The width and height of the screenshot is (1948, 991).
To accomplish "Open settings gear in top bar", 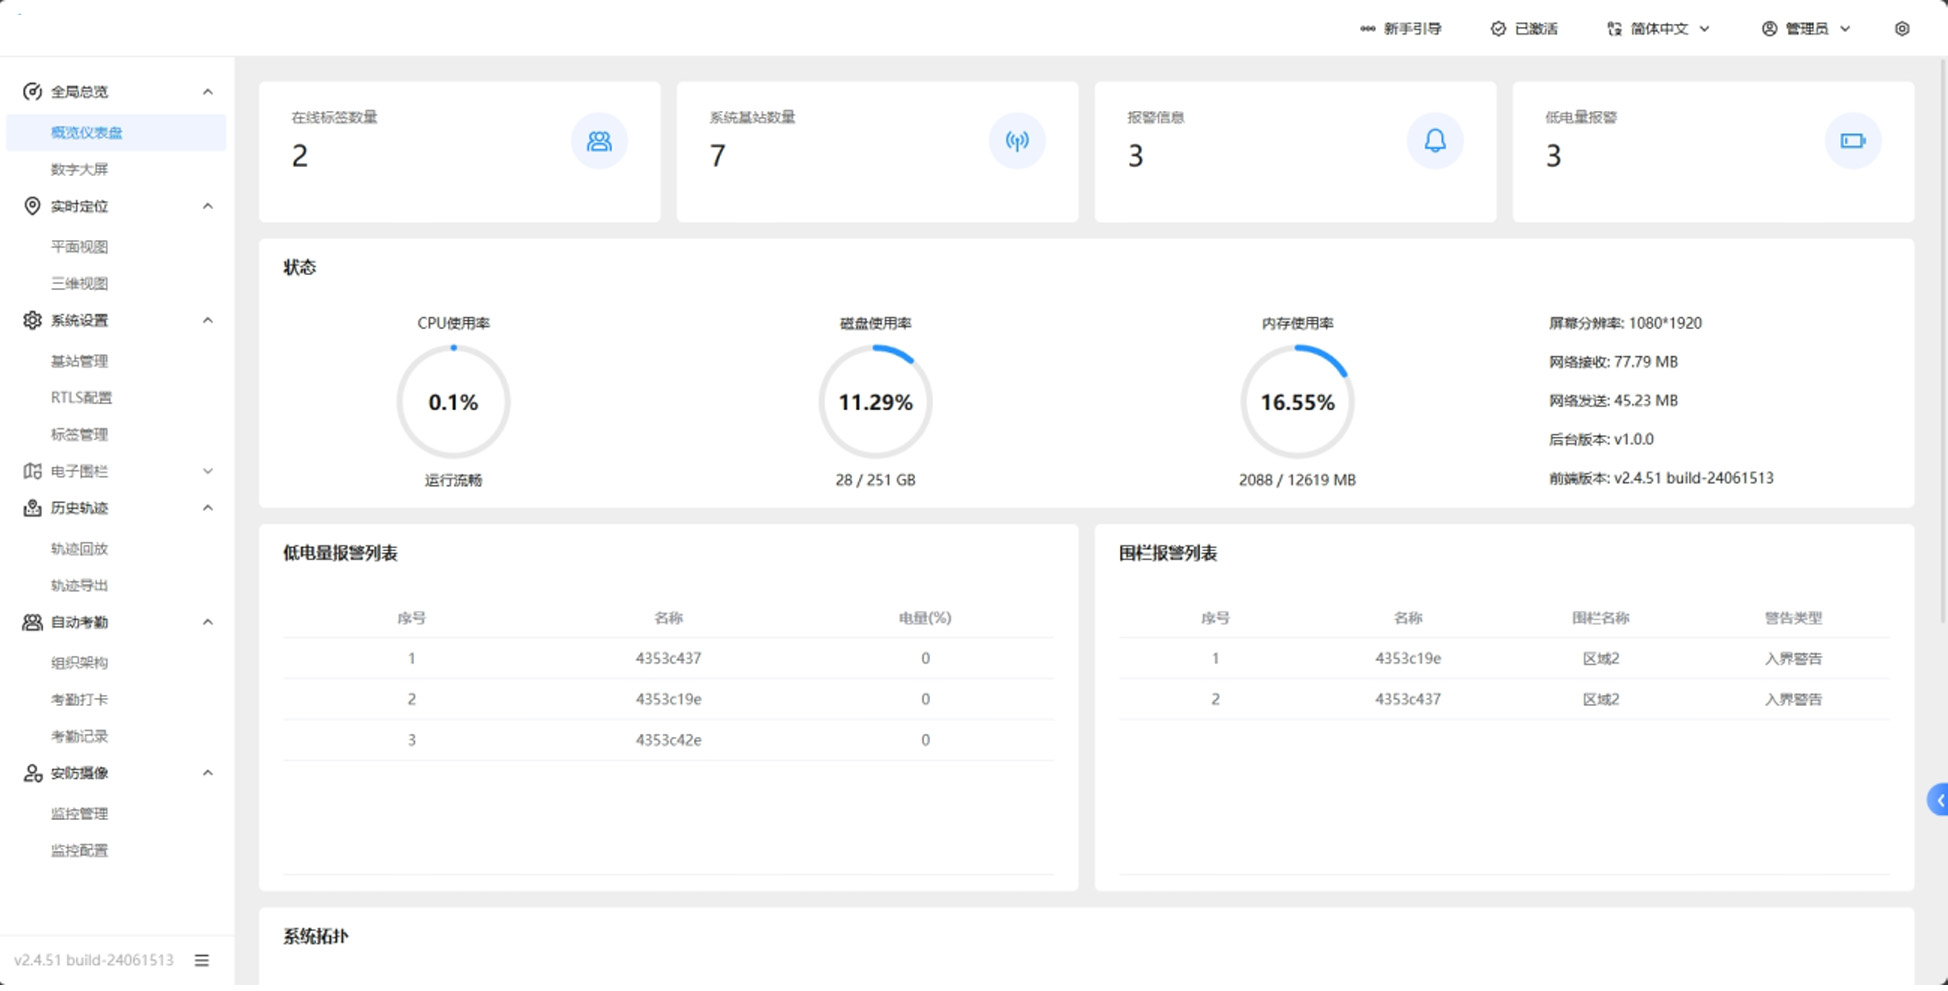I will coord(1902,29).
